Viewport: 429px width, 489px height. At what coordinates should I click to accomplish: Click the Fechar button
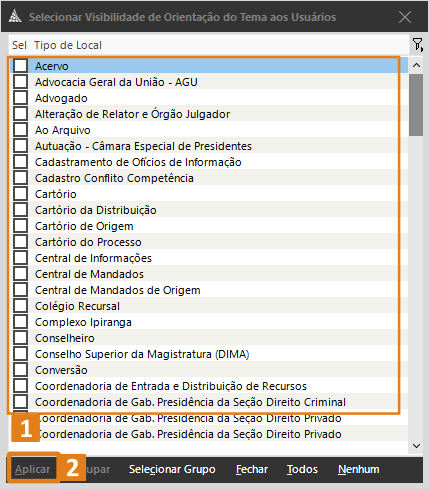(x=252, y=469)
